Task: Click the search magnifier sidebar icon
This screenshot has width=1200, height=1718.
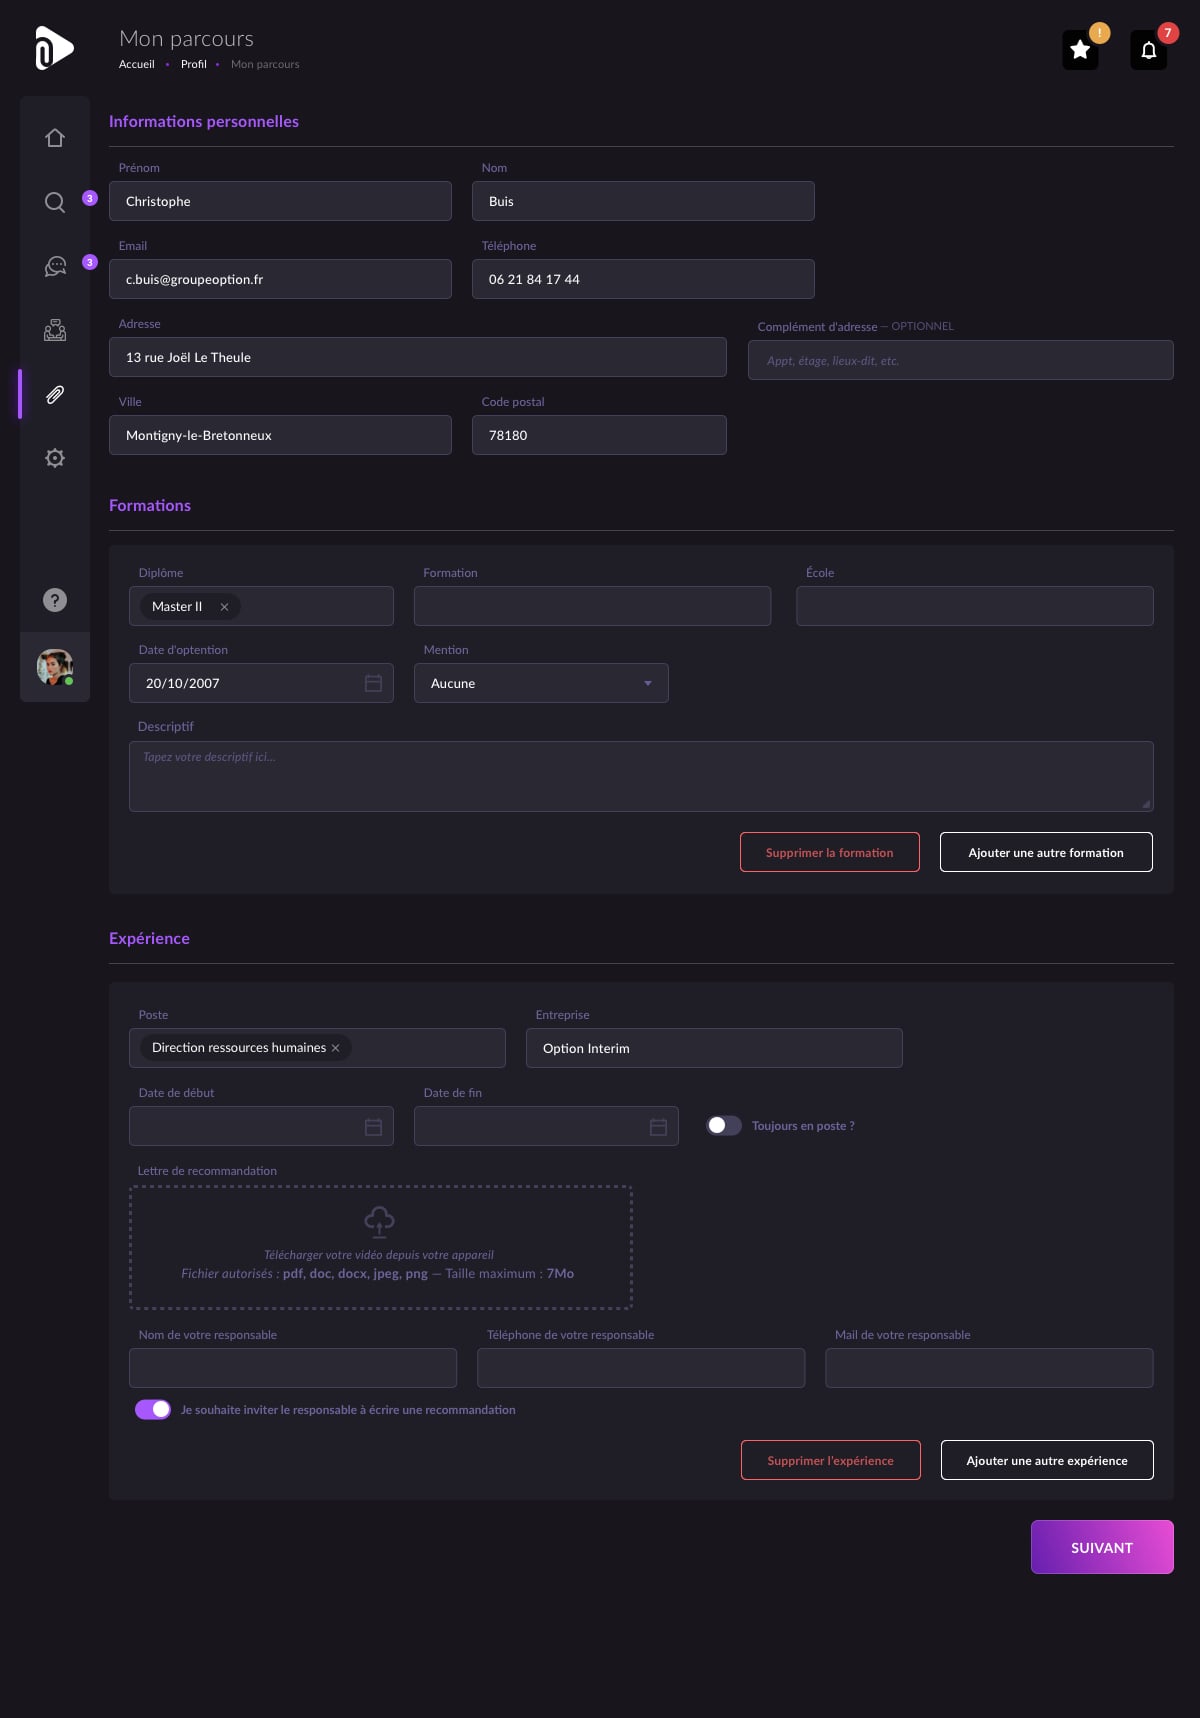Action: click(x=55, y=202)
